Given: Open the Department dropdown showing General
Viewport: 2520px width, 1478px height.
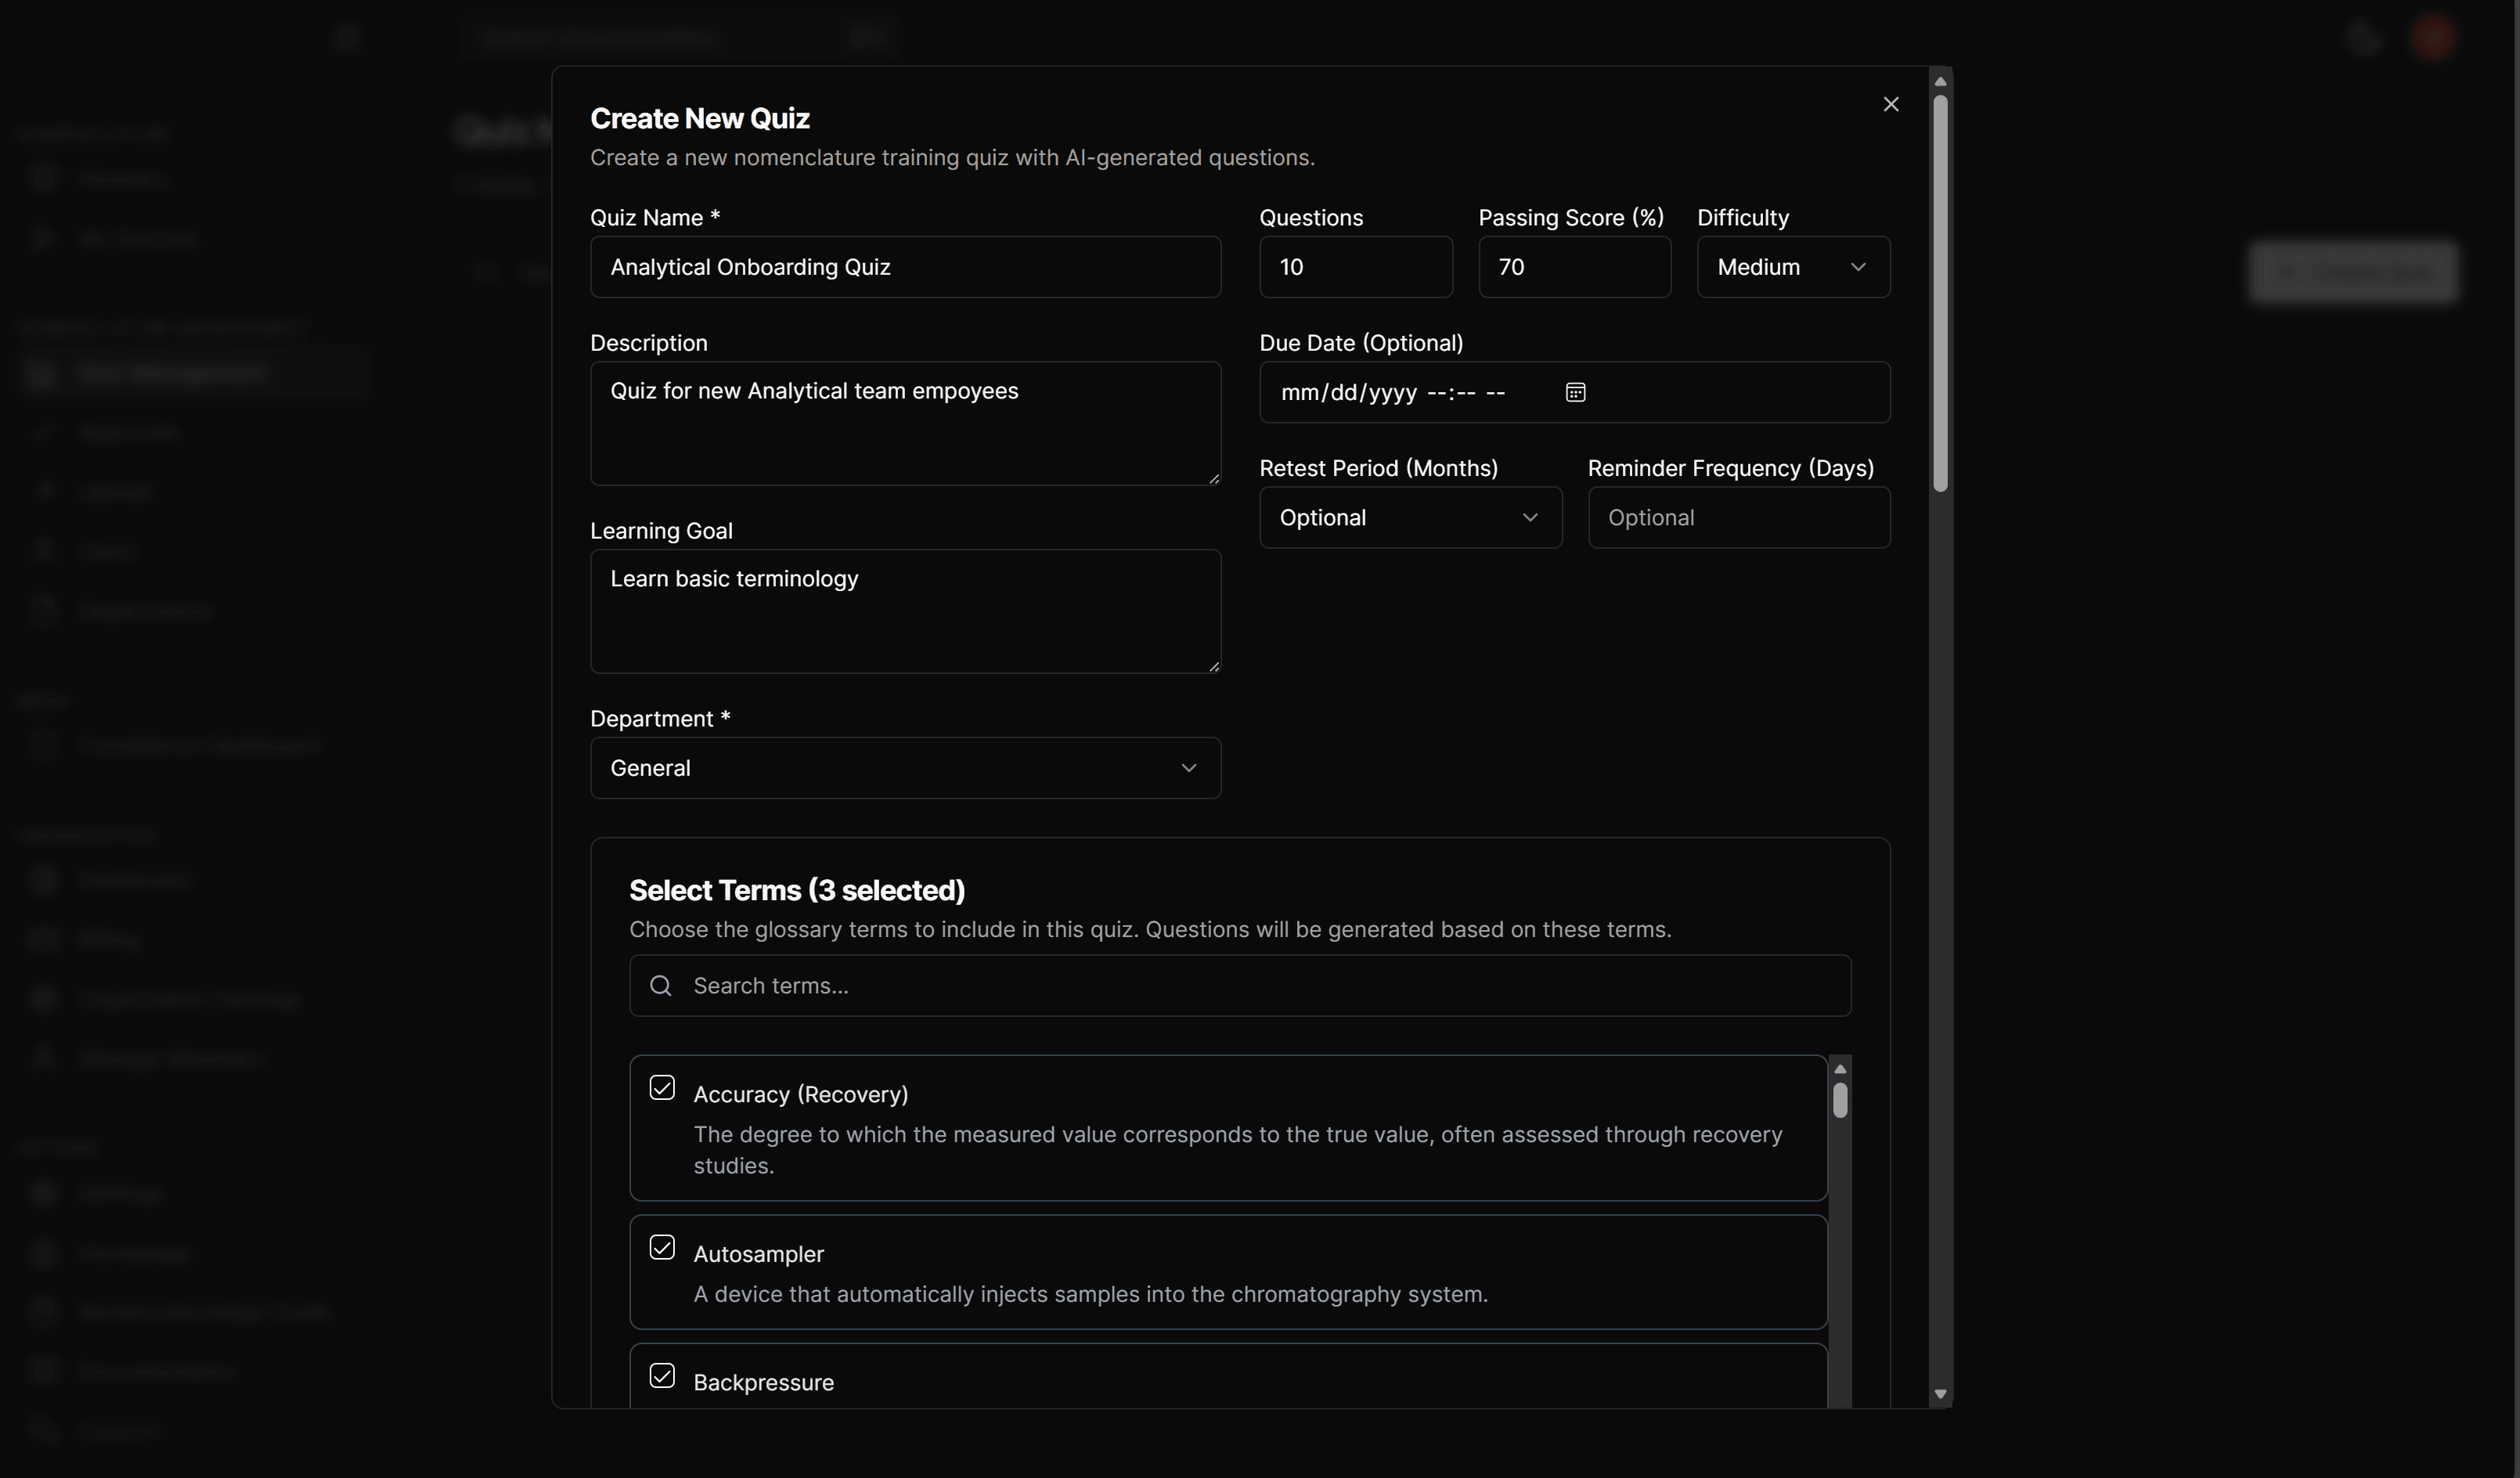Looking at the screenshot, I should click(905, 768).
